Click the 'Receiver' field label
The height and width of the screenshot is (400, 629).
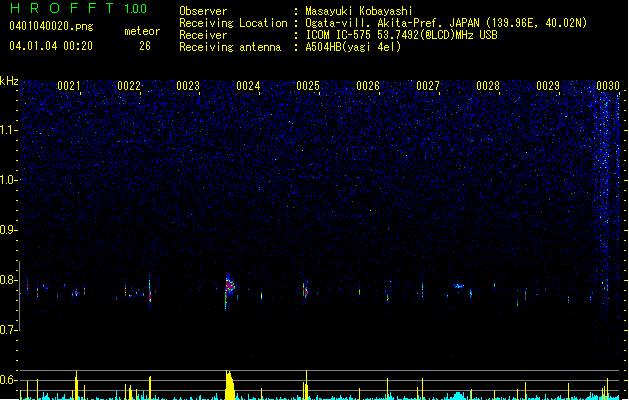click(203, 35)
